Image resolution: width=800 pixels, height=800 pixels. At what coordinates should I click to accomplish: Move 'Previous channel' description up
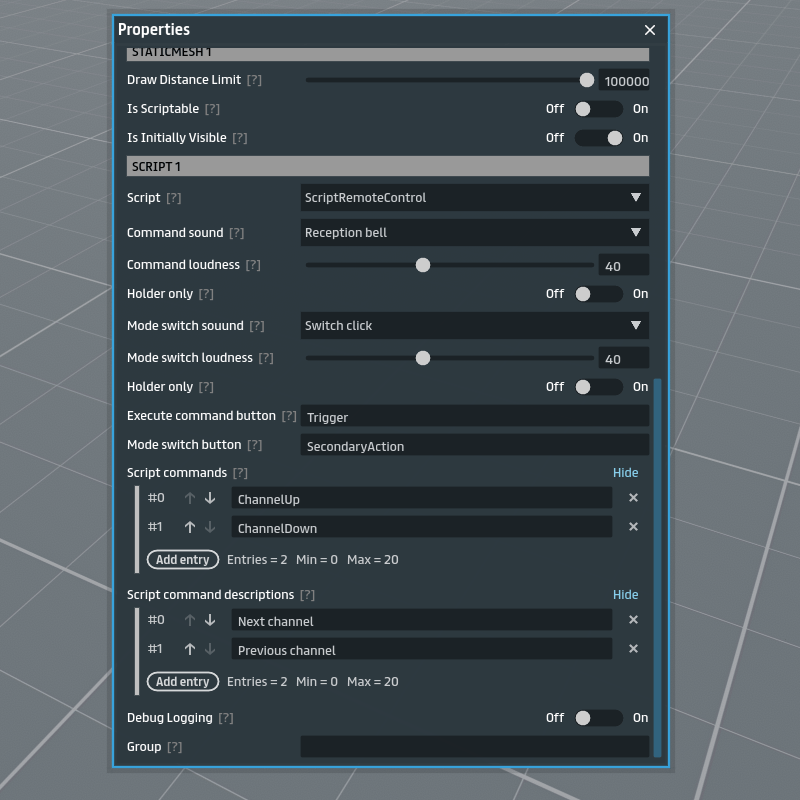pos(189,649)
